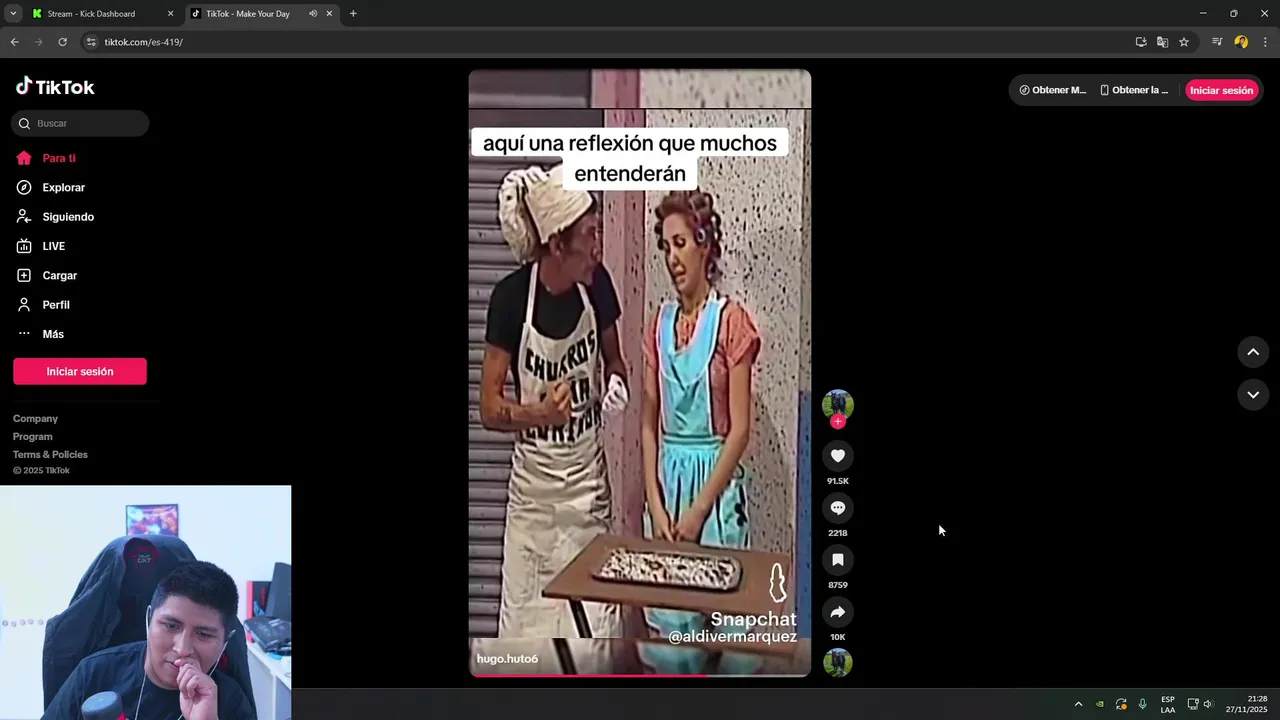This screenshot has width=1280, height=720.
Task: Click the NVIDIA tray icon
Action: pyautogui.click(x=1100, y=704)
